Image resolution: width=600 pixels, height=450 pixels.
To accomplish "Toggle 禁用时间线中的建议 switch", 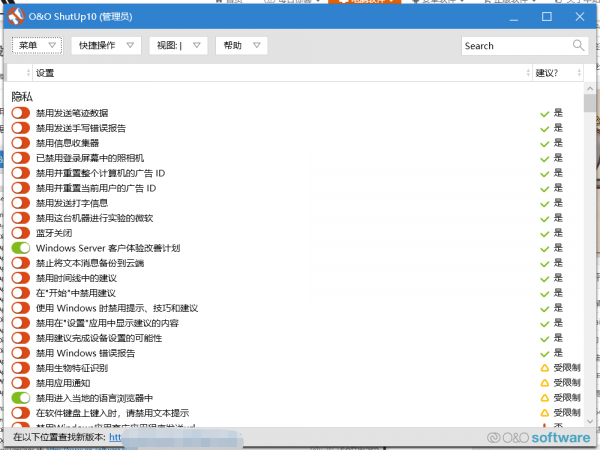I will point(21,278).
